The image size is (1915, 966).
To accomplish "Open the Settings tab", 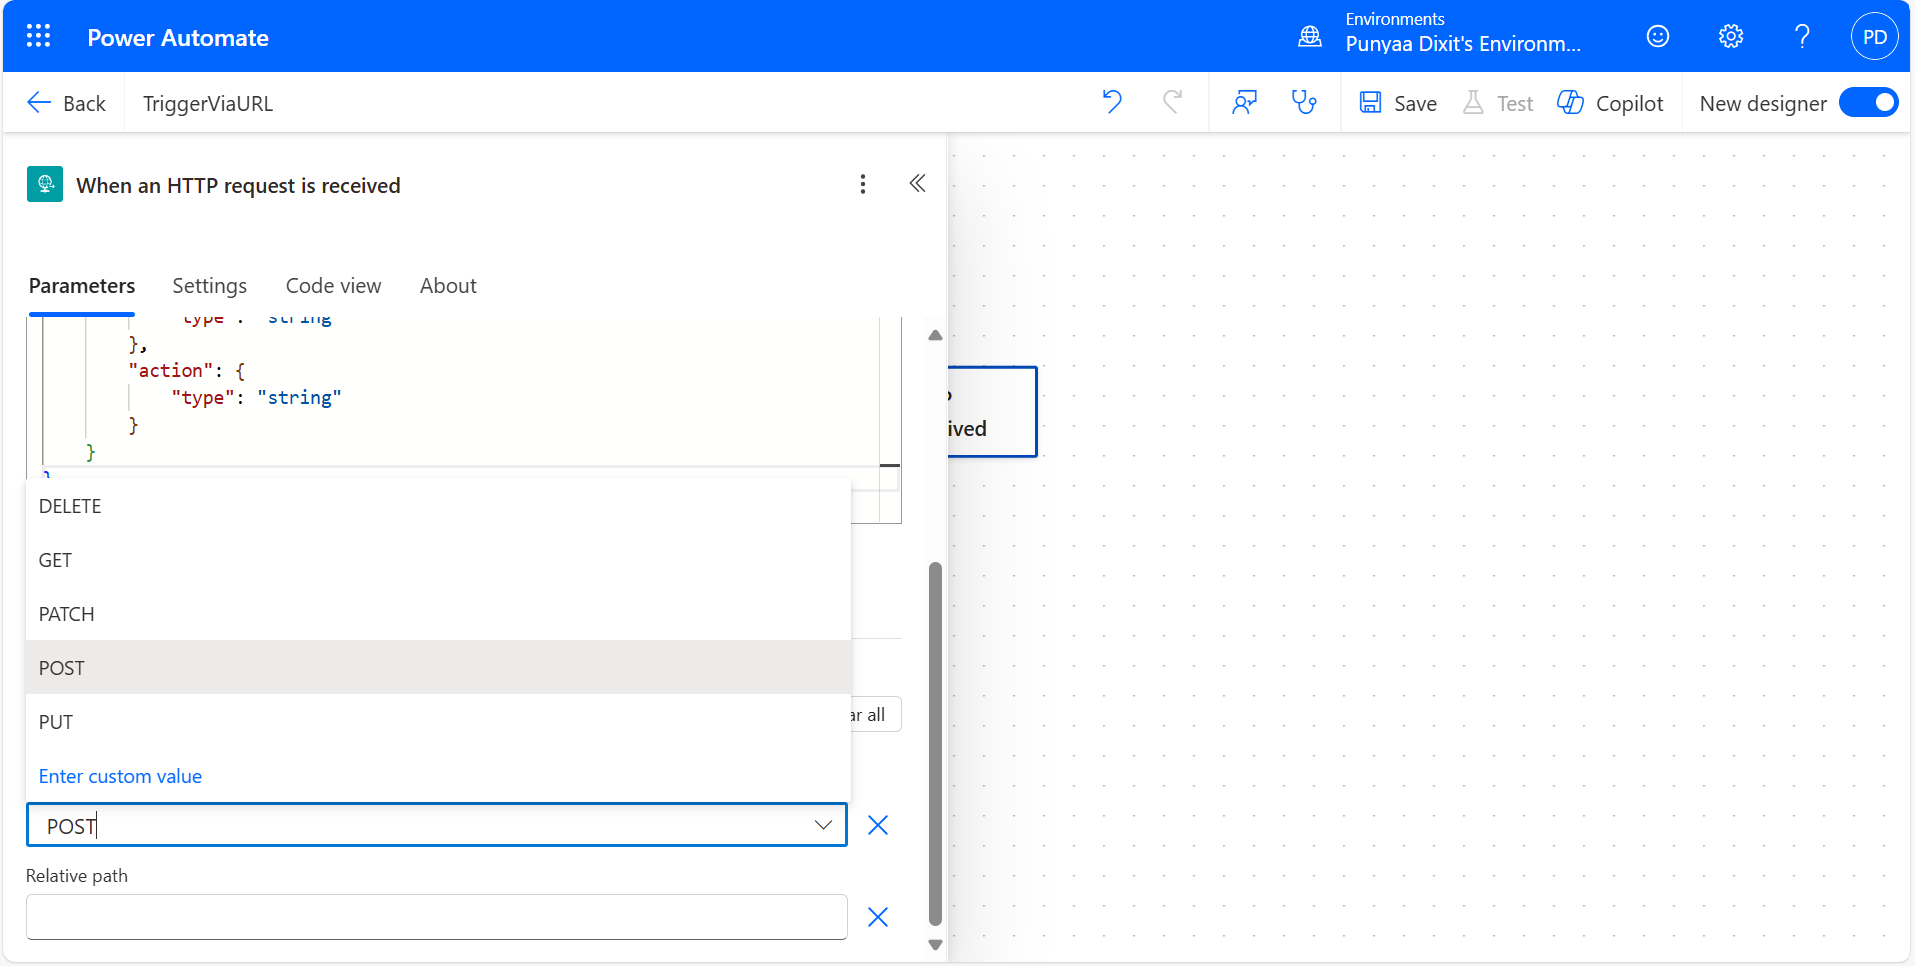I will point(209,286).
